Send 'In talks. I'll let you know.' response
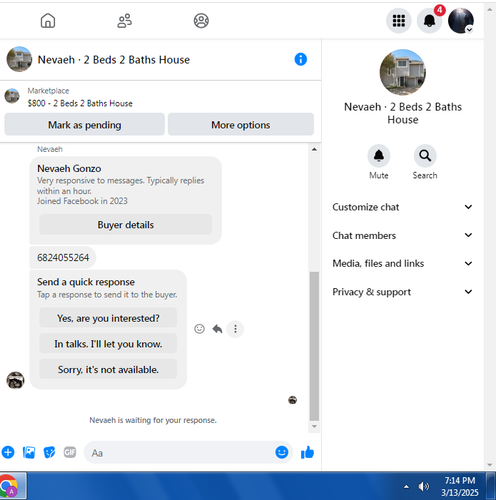This screenshot has width=496, height=500. [x=108, y=344]
